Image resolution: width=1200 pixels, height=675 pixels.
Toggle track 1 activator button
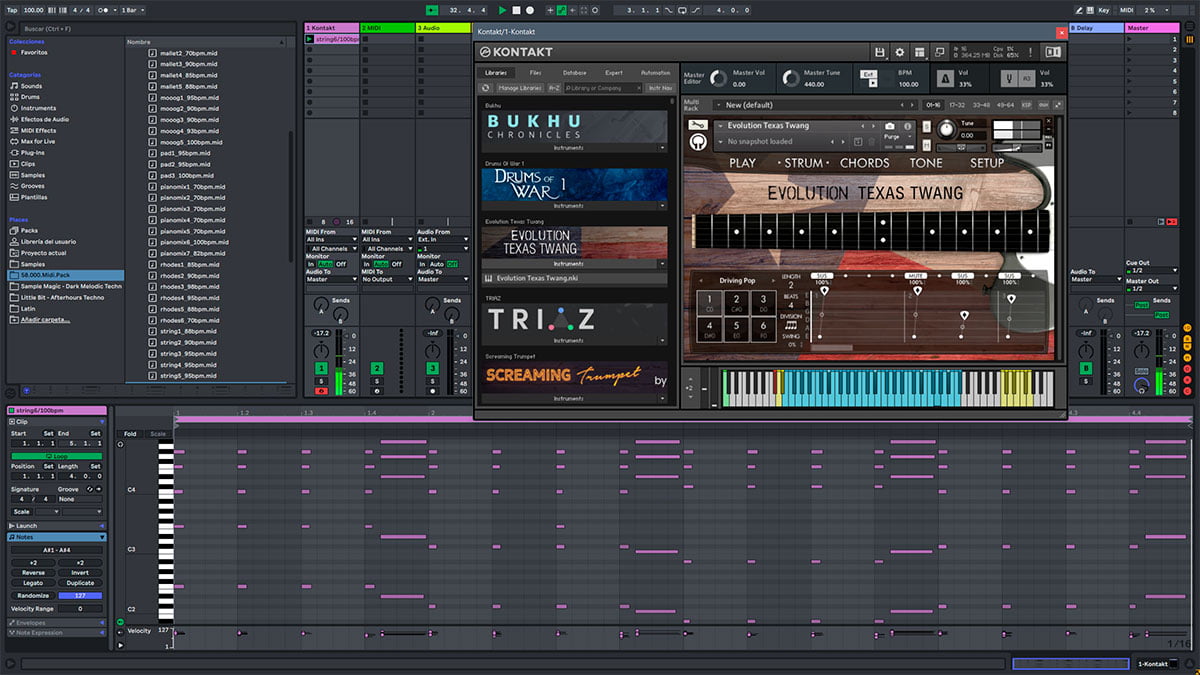(x=321, y=368)
